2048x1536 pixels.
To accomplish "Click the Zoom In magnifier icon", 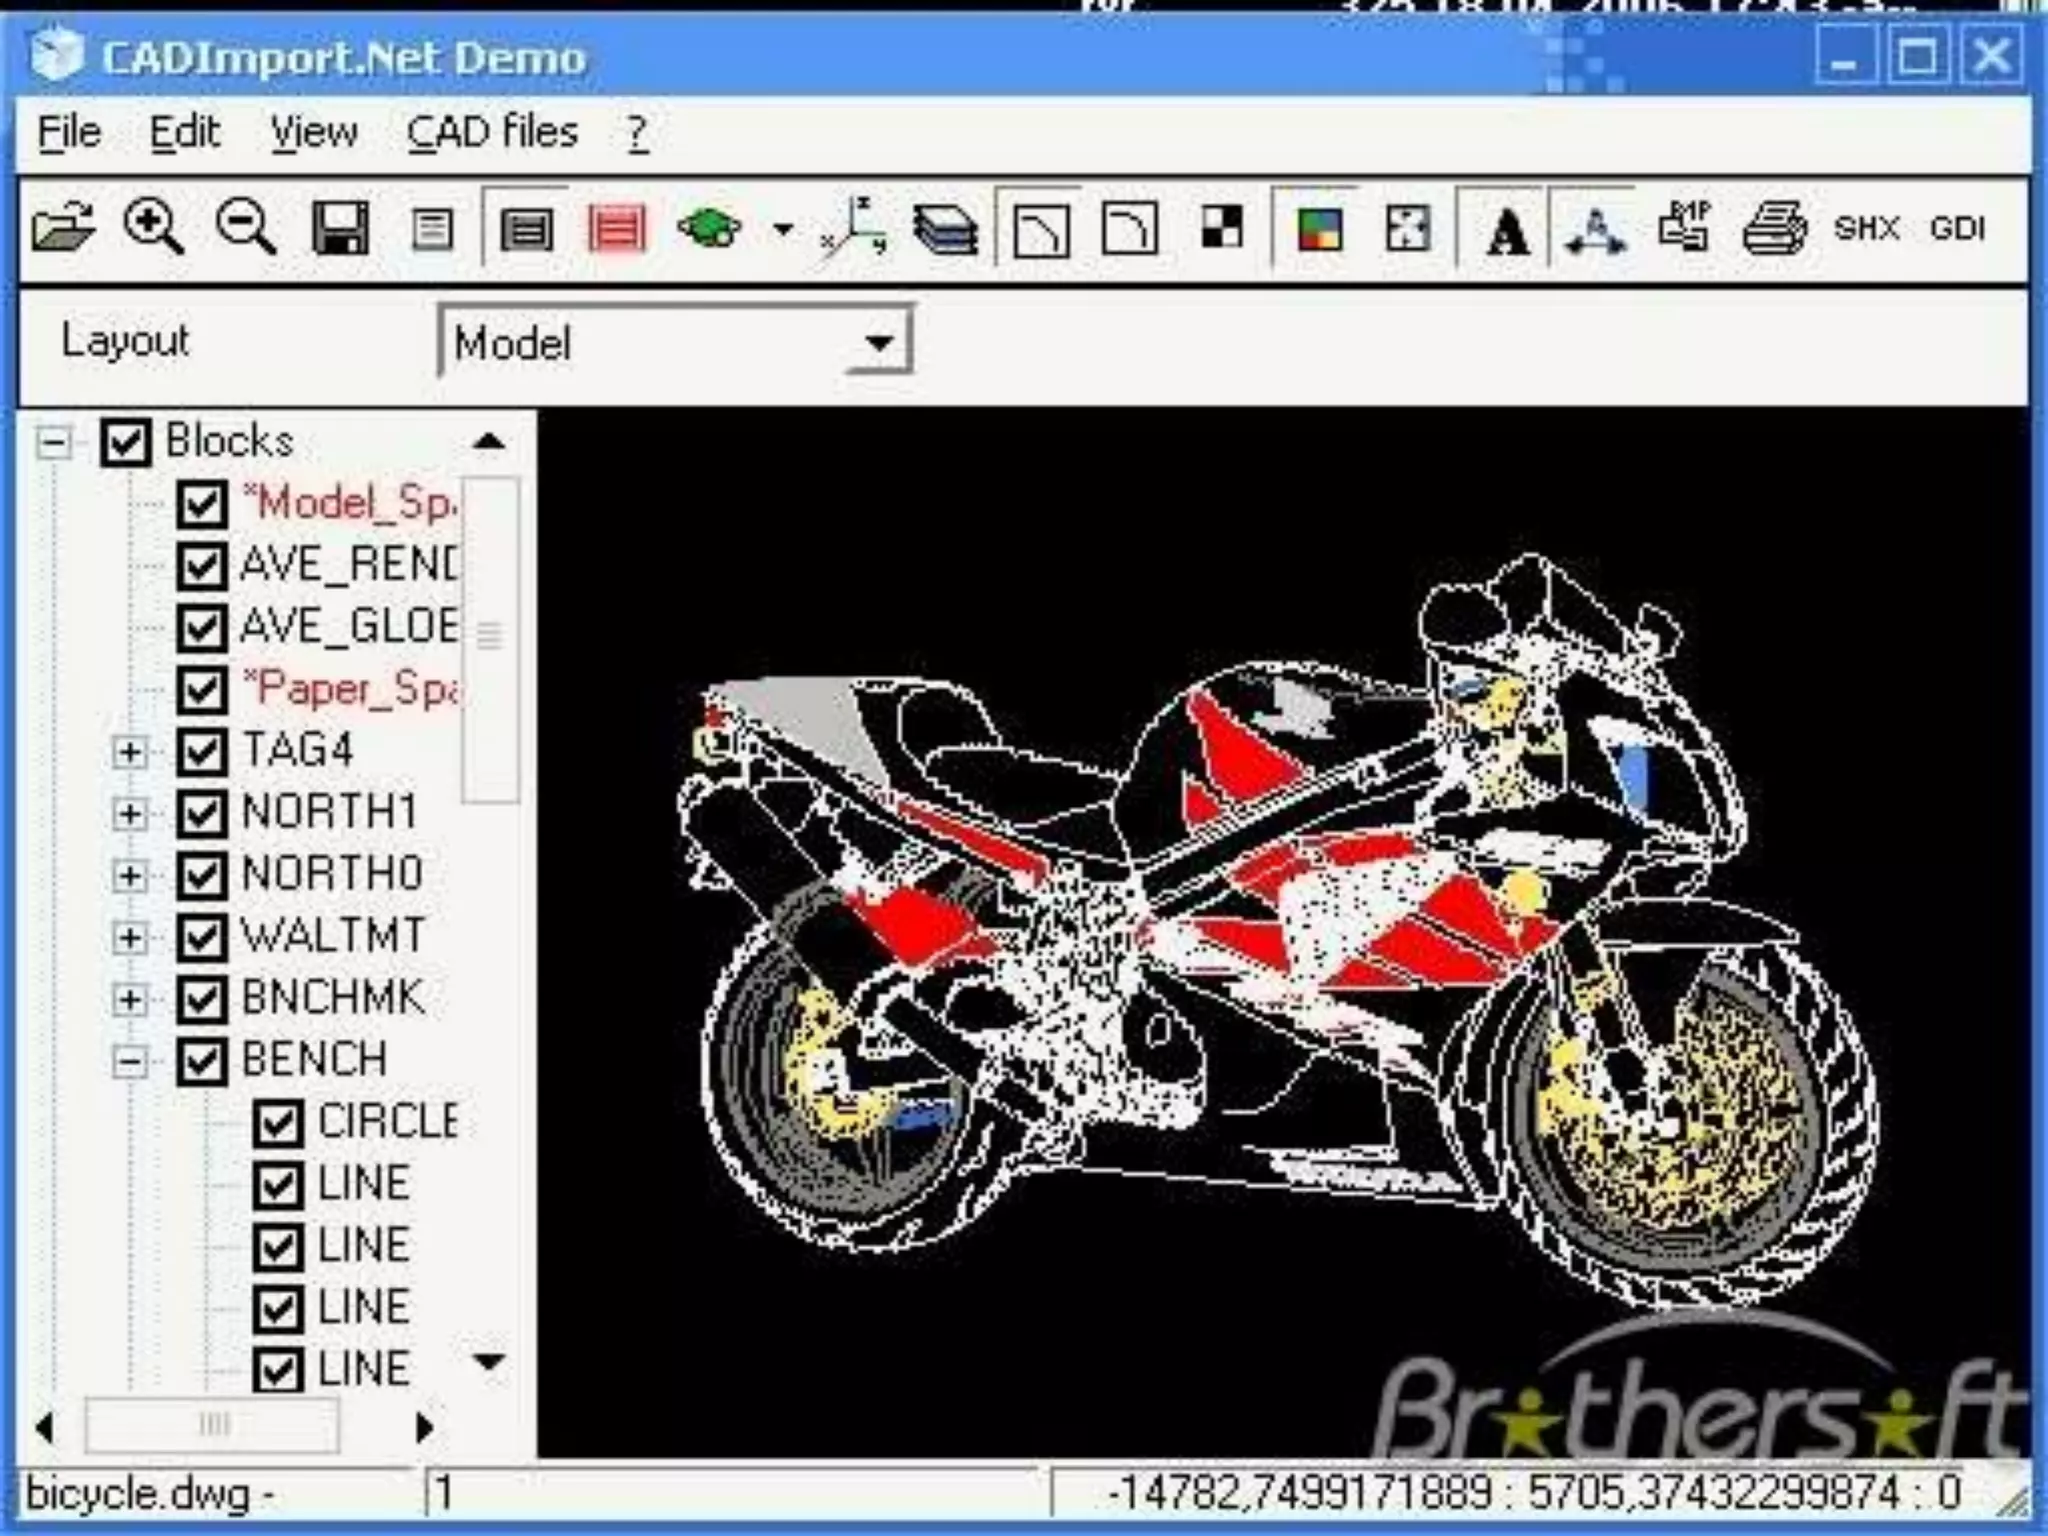I will [x=153, y=228].
